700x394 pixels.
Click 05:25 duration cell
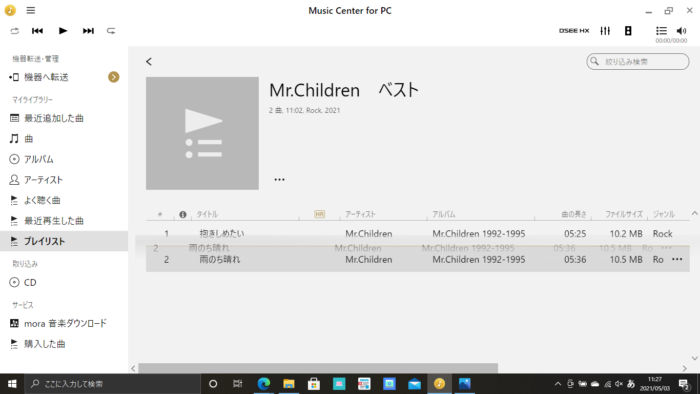(x=575, y=234)
